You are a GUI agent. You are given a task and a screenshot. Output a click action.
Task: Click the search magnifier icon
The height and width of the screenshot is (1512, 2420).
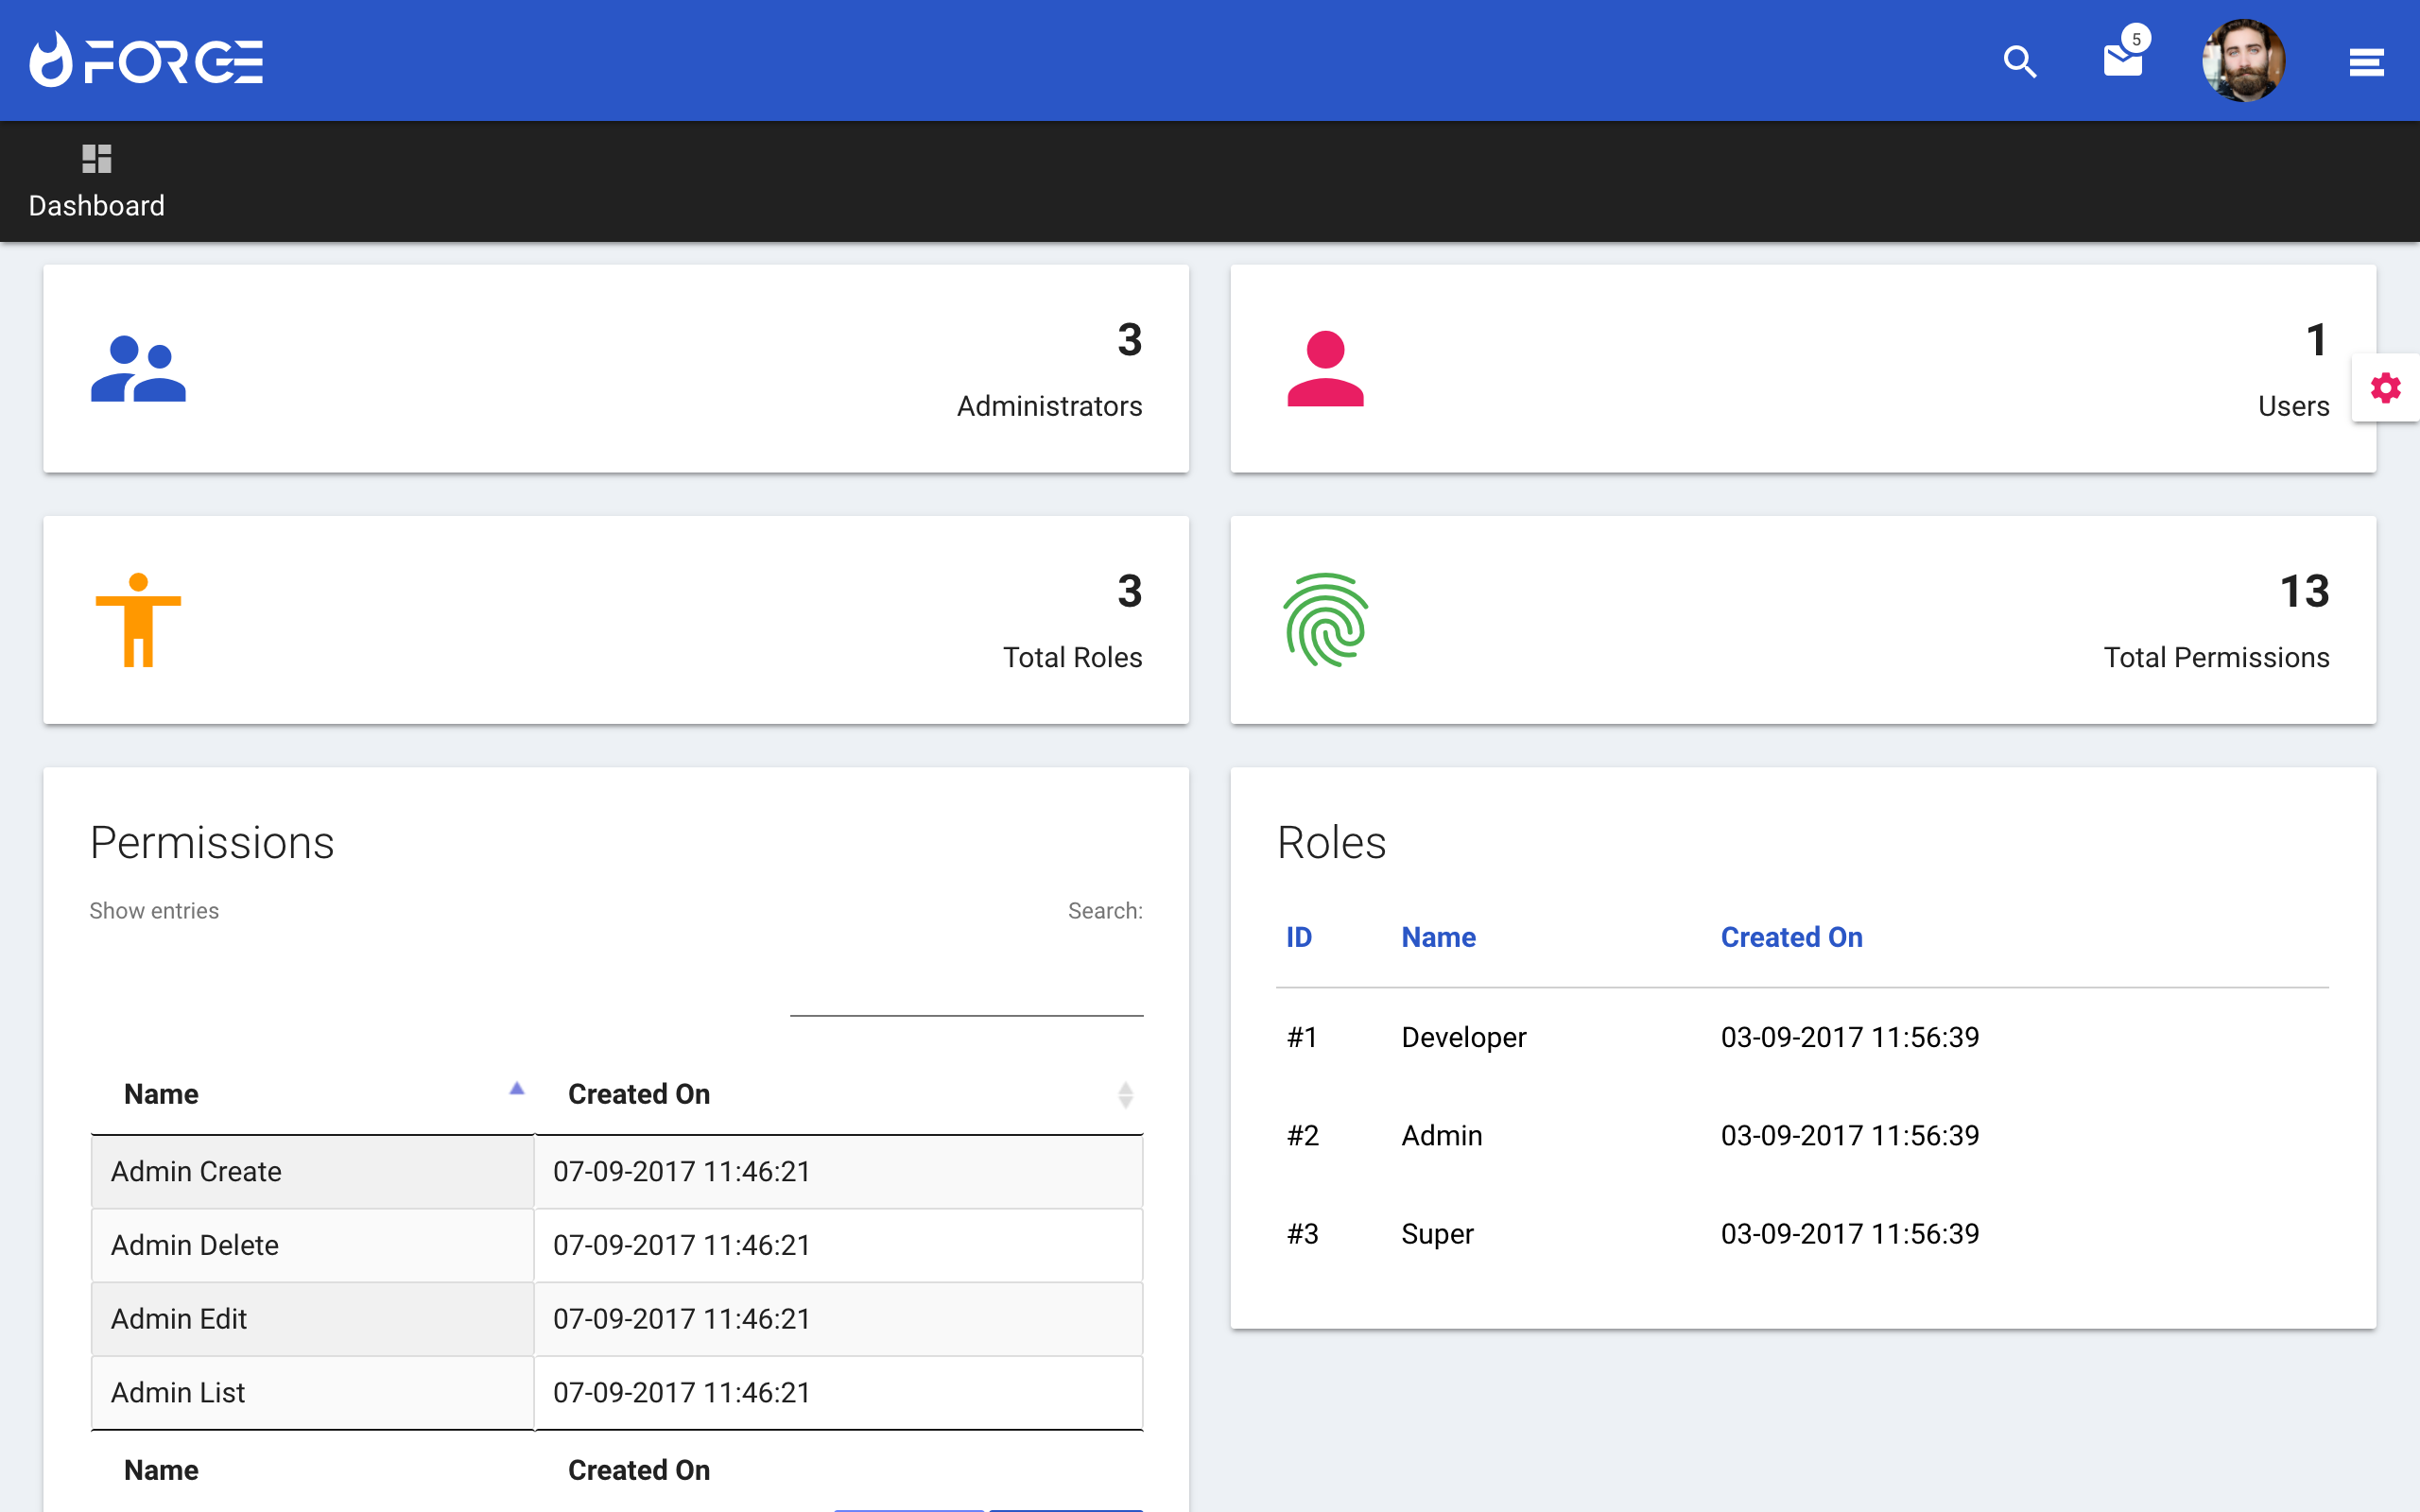click(2019, 62)
